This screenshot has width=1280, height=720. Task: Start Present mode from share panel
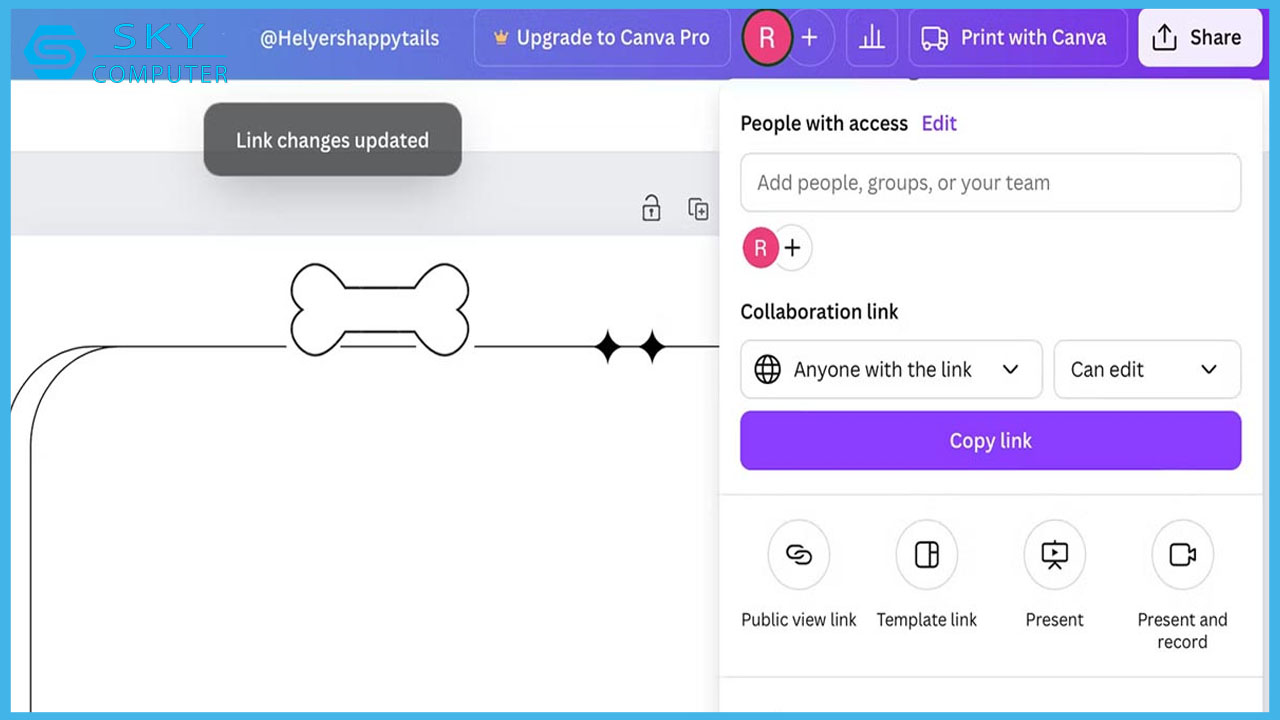pos(1054,555)
